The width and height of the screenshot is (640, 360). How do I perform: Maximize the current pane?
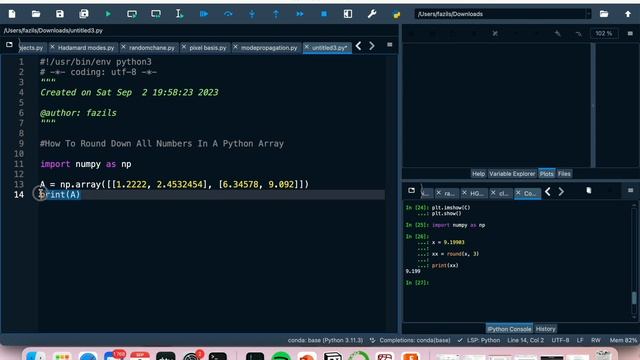[x=348, y=14]
